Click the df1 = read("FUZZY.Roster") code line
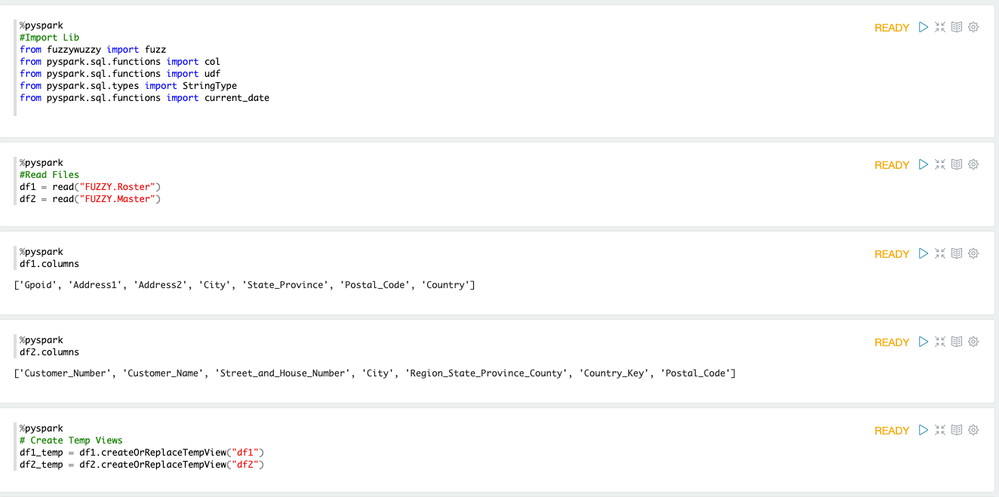 (90, 187)
